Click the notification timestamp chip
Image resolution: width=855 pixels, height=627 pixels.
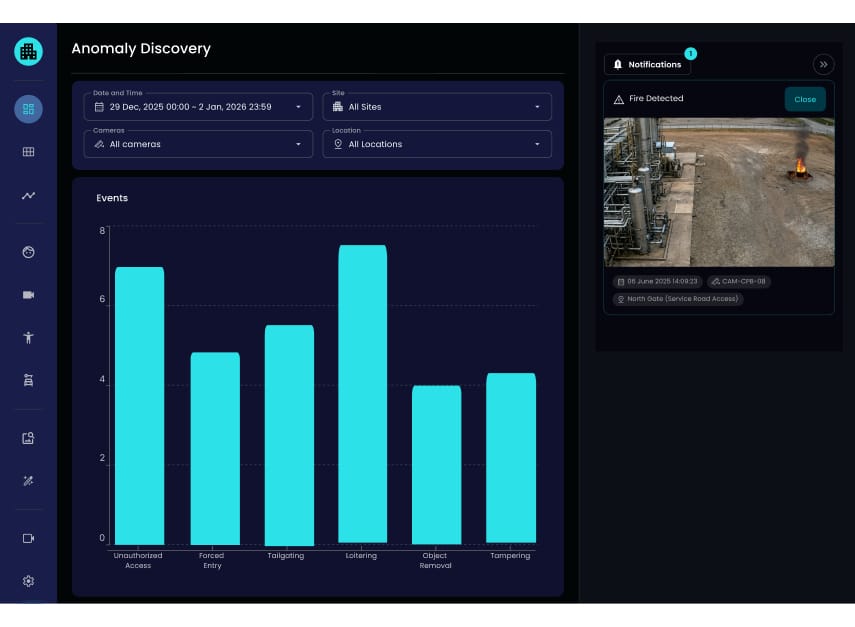[x=658, y=281]
